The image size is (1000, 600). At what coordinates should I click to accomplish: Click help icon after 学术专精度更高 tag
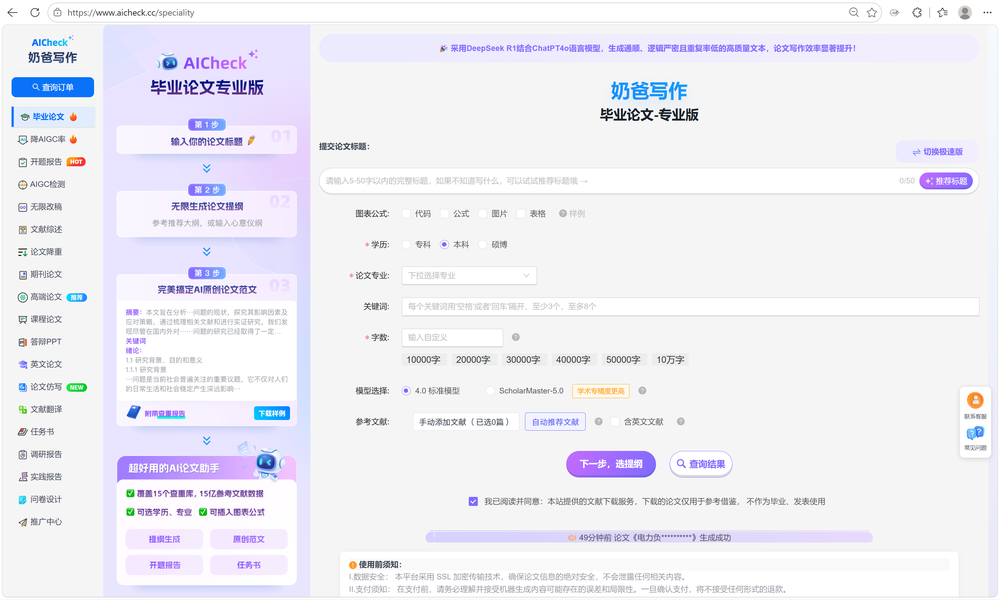642,390
